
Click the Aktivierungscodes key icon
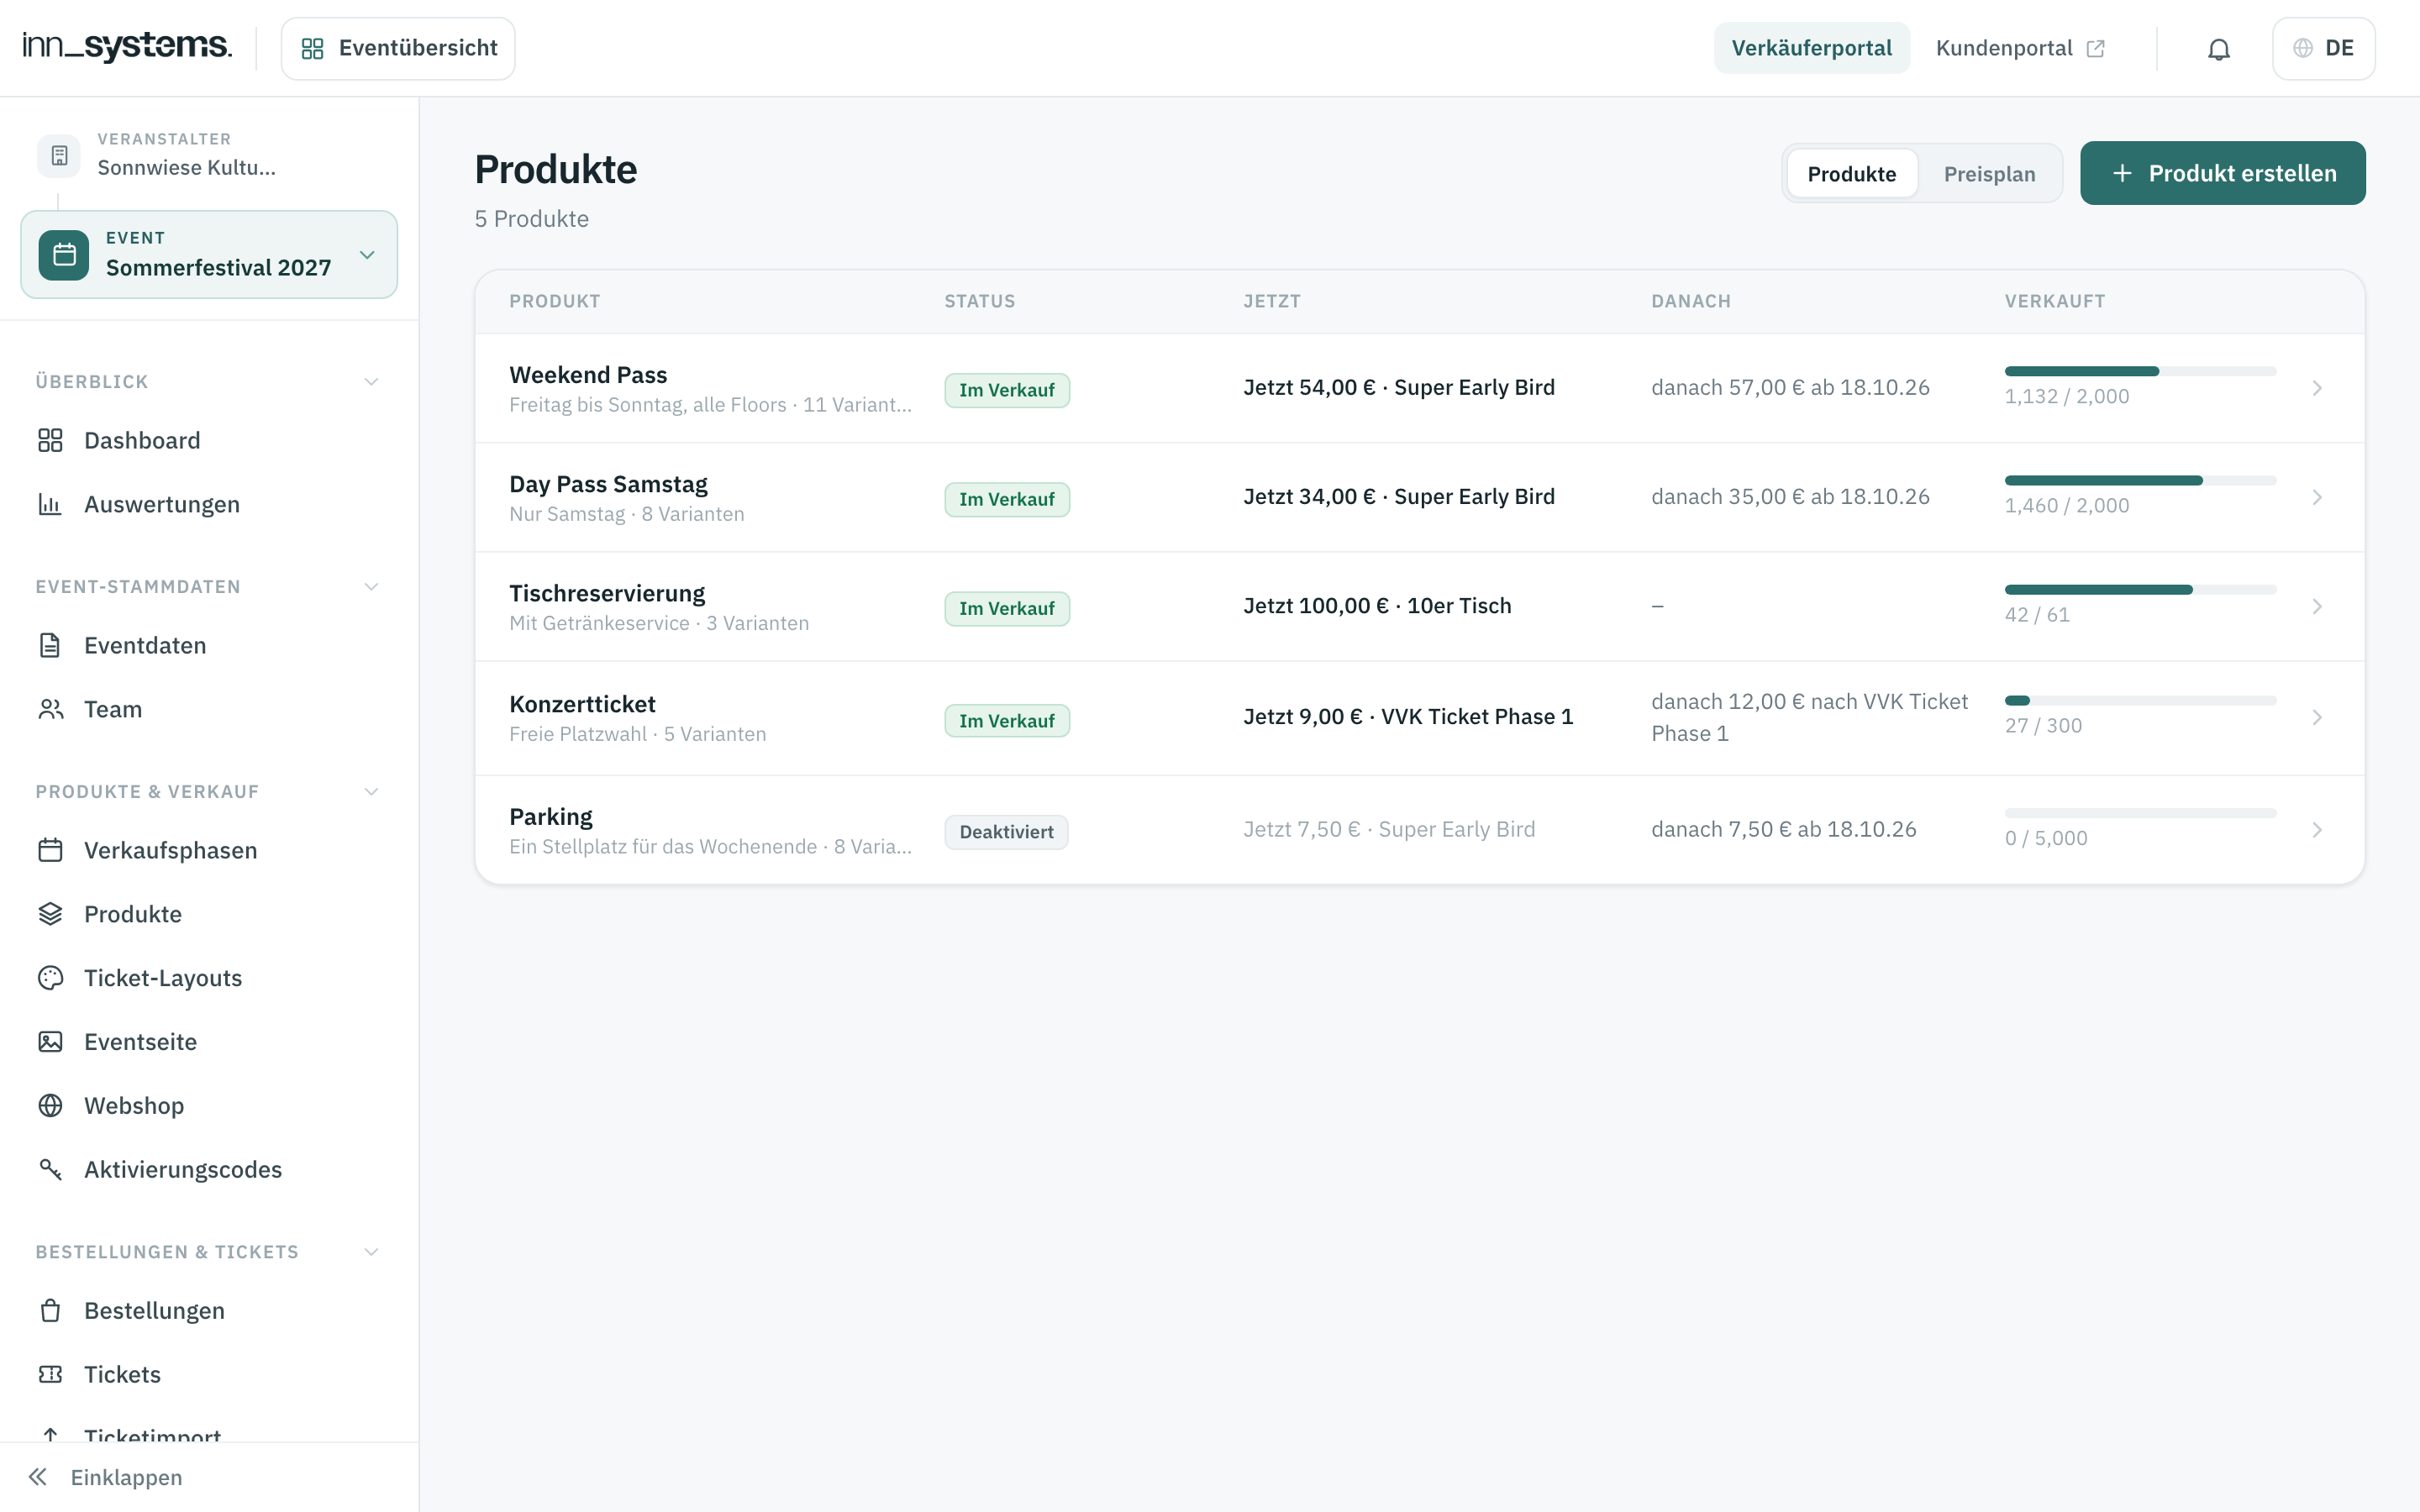coord(50,1169)
